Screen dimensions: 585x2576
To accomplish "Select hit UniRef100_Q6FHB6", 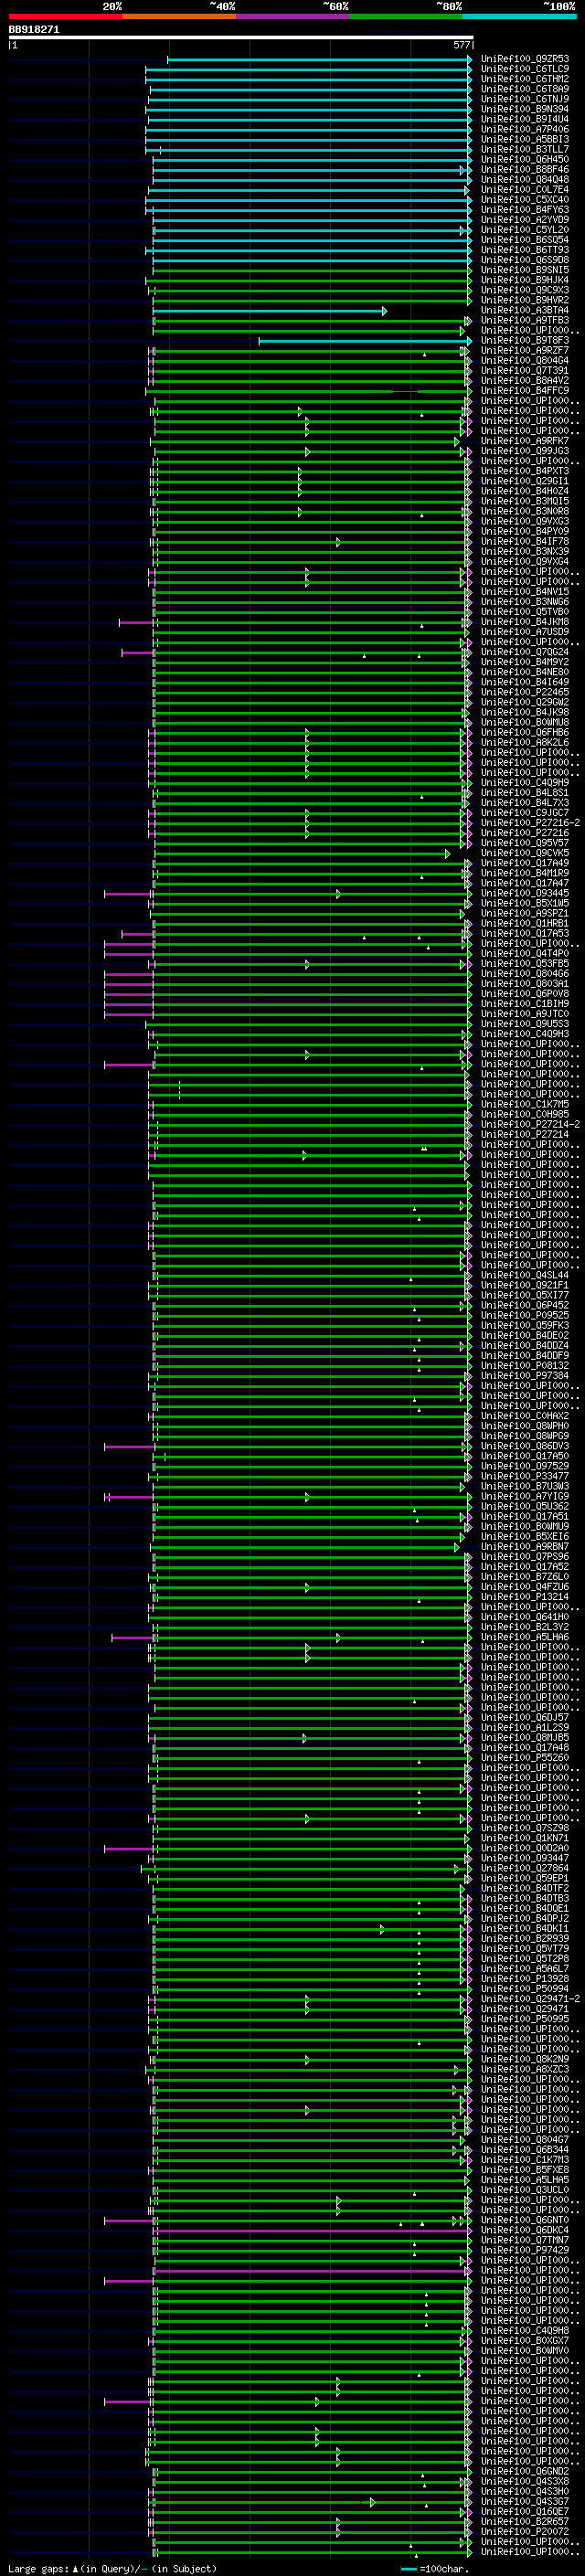I will pos(525,732).
